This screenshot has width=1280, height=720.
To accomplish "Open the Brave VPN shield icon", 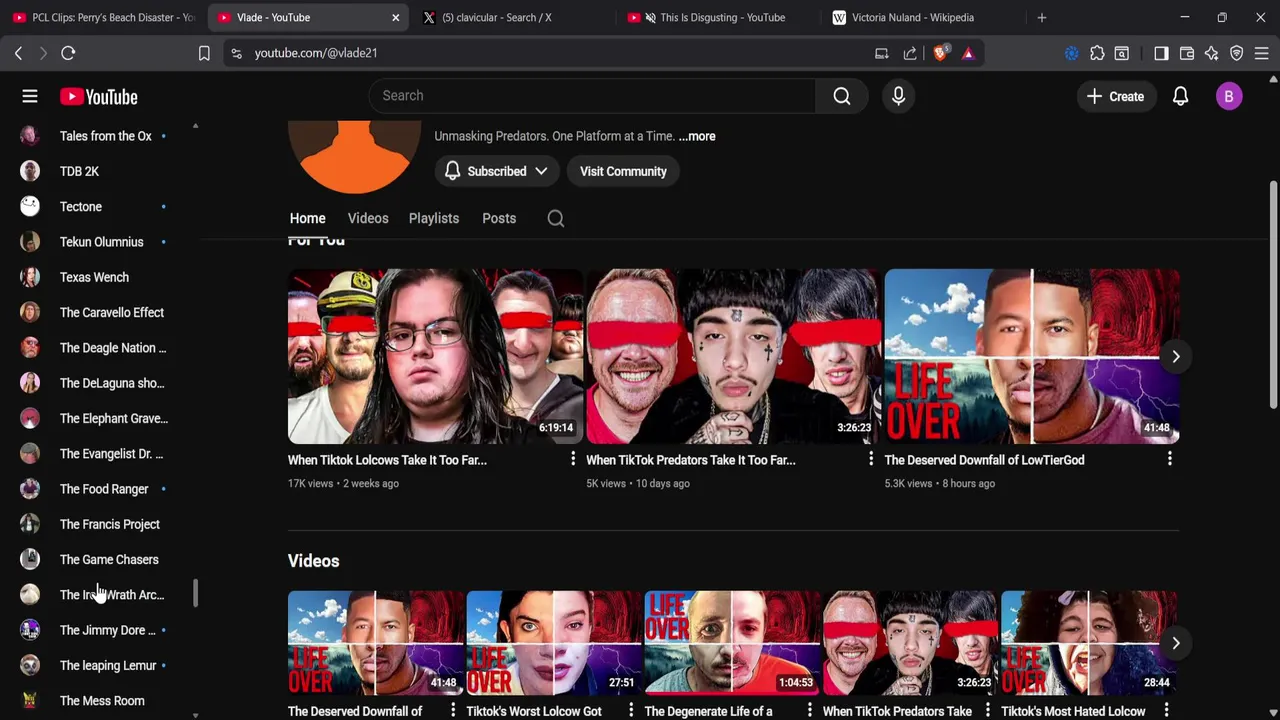I will click(x=1237, y=53).
